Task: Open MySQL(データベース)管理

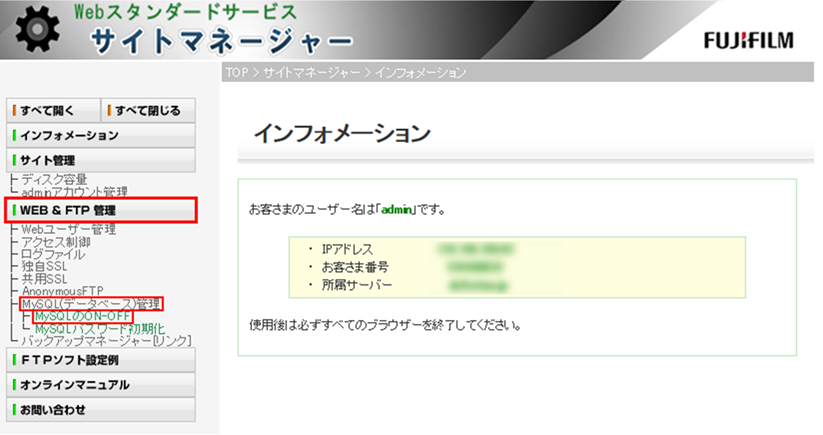Action: pyautogui.click(x=90, y=303)
